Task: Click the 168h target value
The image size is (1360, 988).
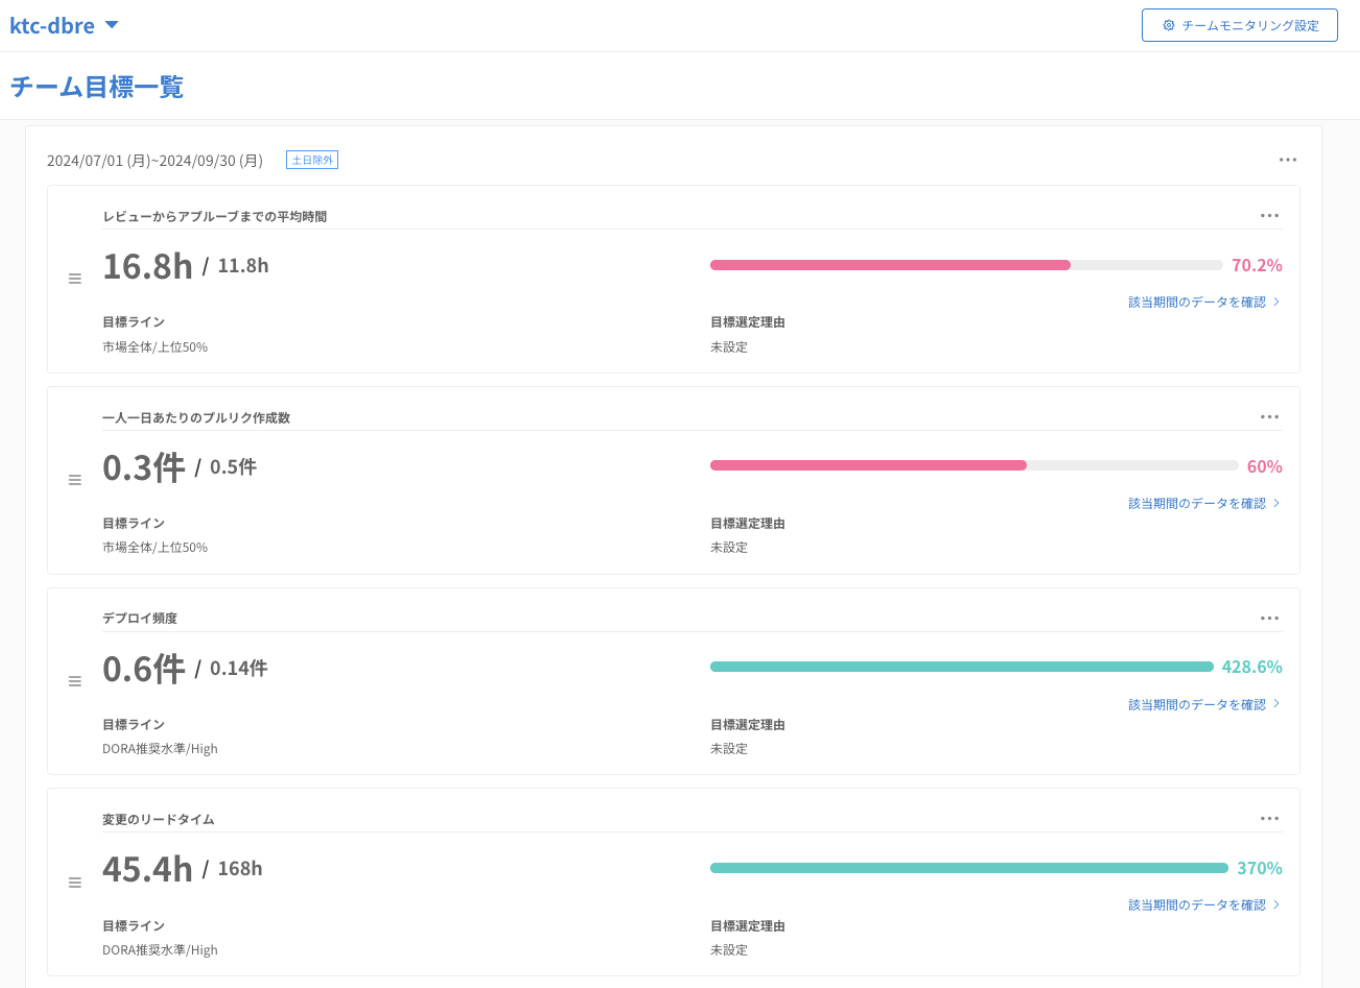Action: coord(240,869)
